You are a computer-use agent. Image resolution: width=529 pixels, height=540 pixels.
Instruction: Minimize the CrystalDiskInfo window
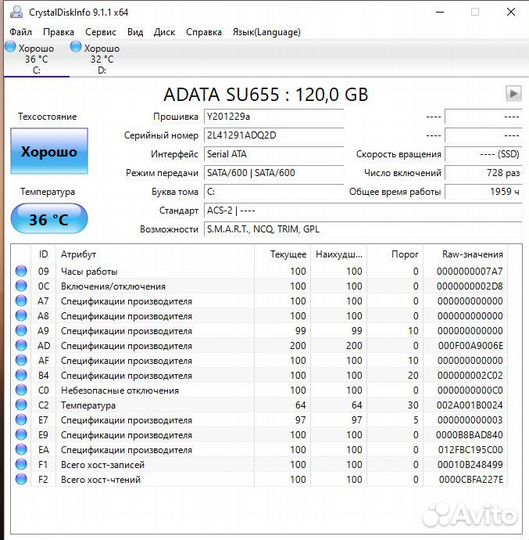(x=440, y=12)
